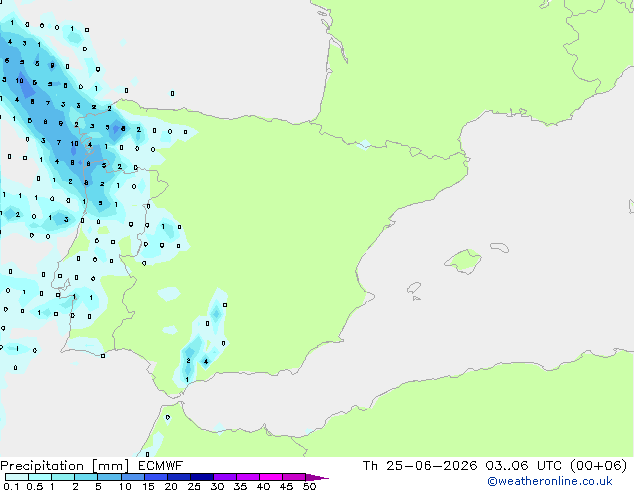Click the 0.5–1 mm legend swatch
Image resolution: width=634 pixels, height=490 pixels.
tap(40, 477)
